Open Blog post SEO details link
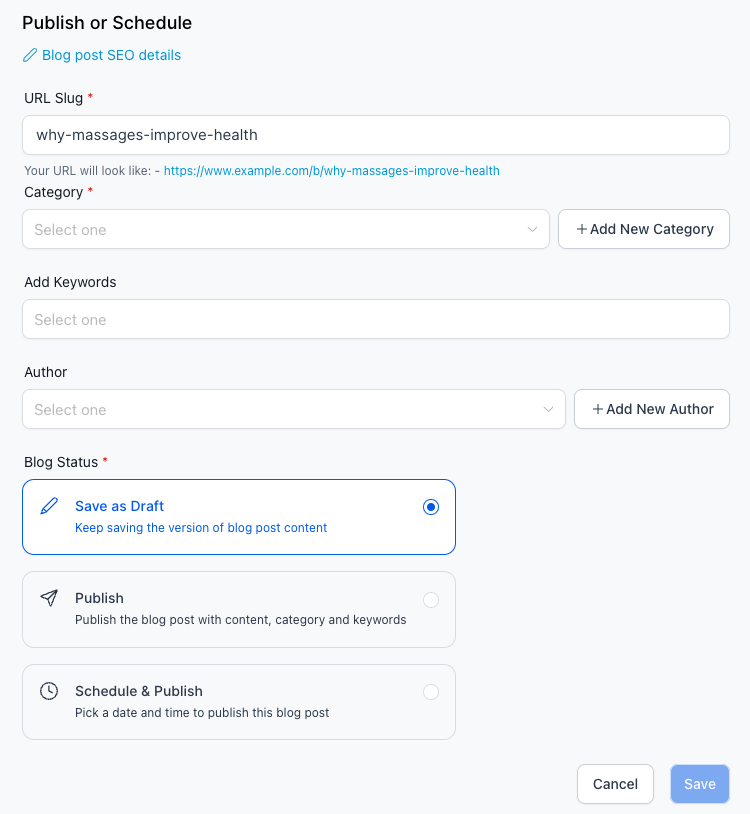The height and width of the screenshot is (814, 750). click(111, 55)
